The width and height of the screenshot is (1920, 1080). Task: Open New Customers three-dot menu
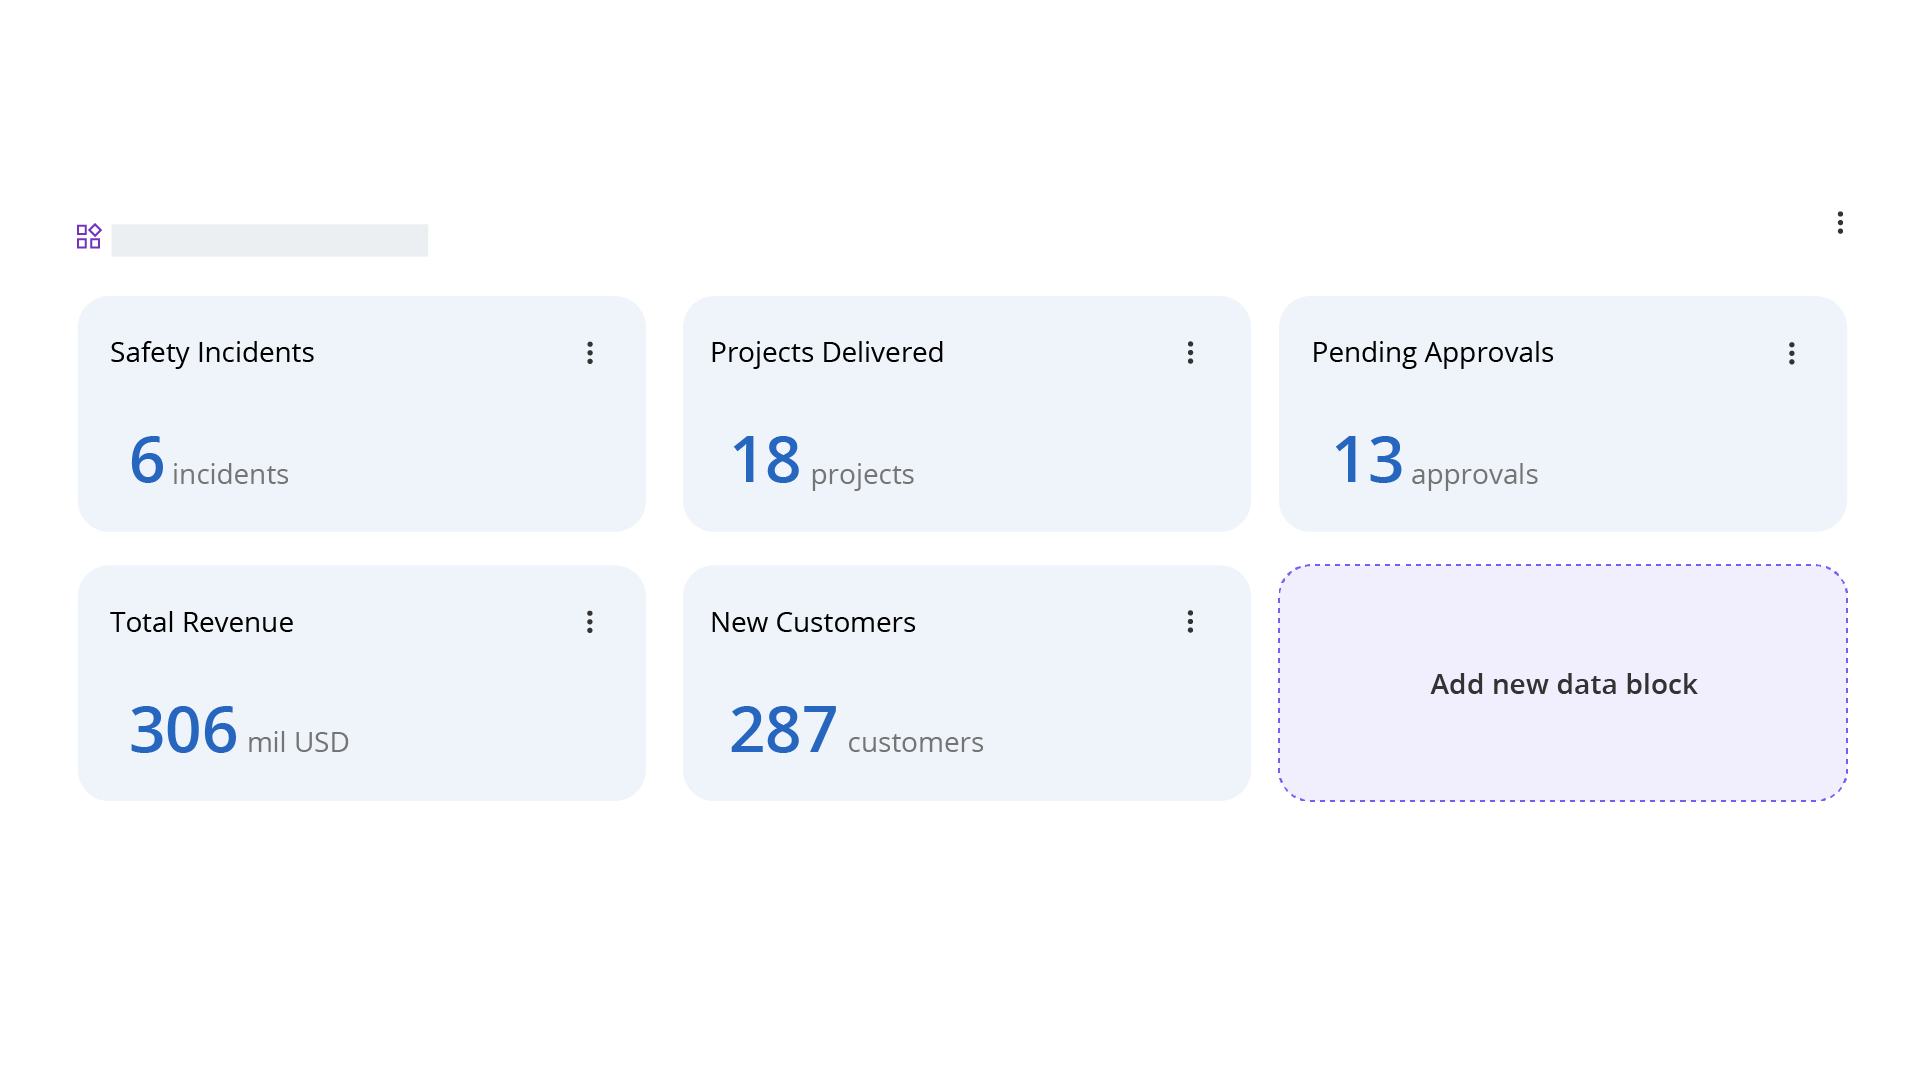point(1190,622)
